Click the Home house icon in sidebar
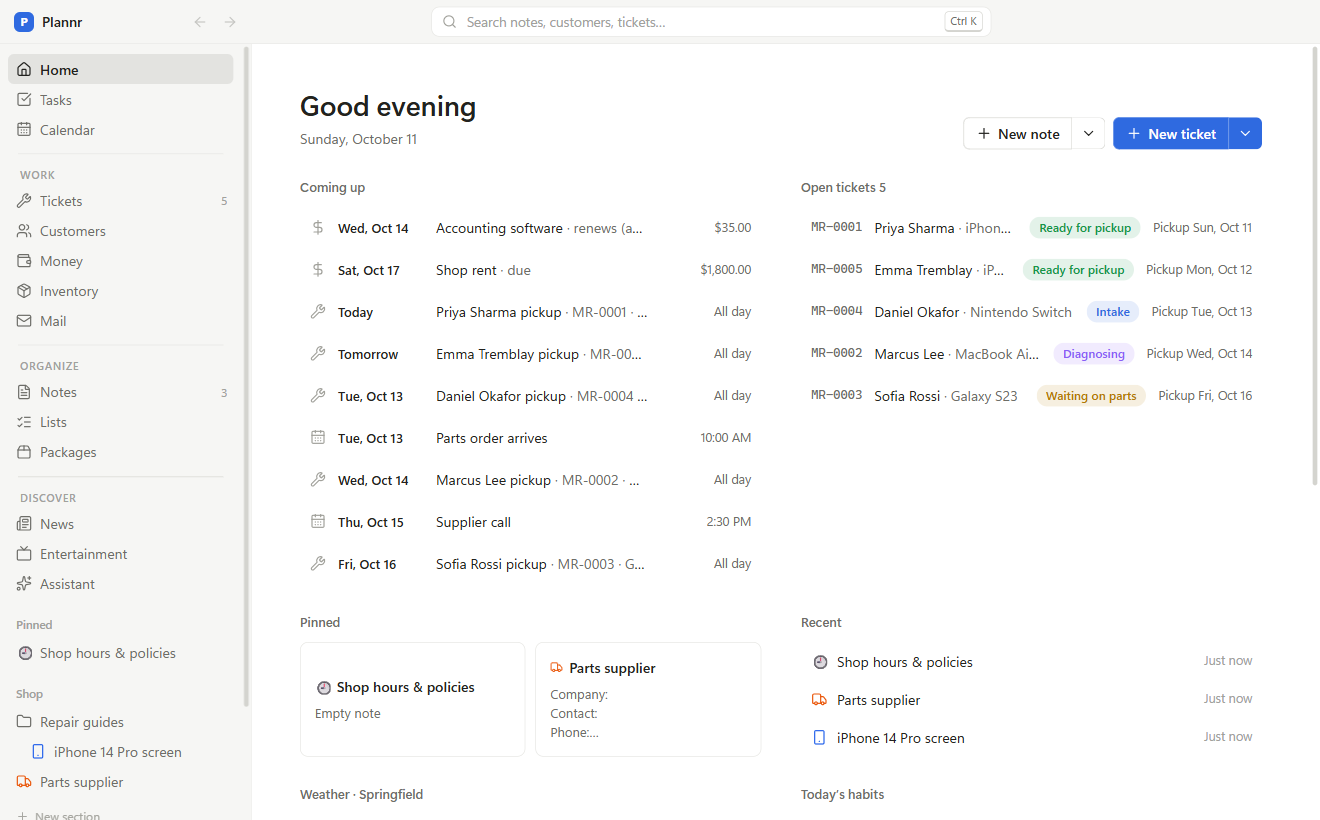The width and height of the screenshot is (1320, 820). [24, 70]
